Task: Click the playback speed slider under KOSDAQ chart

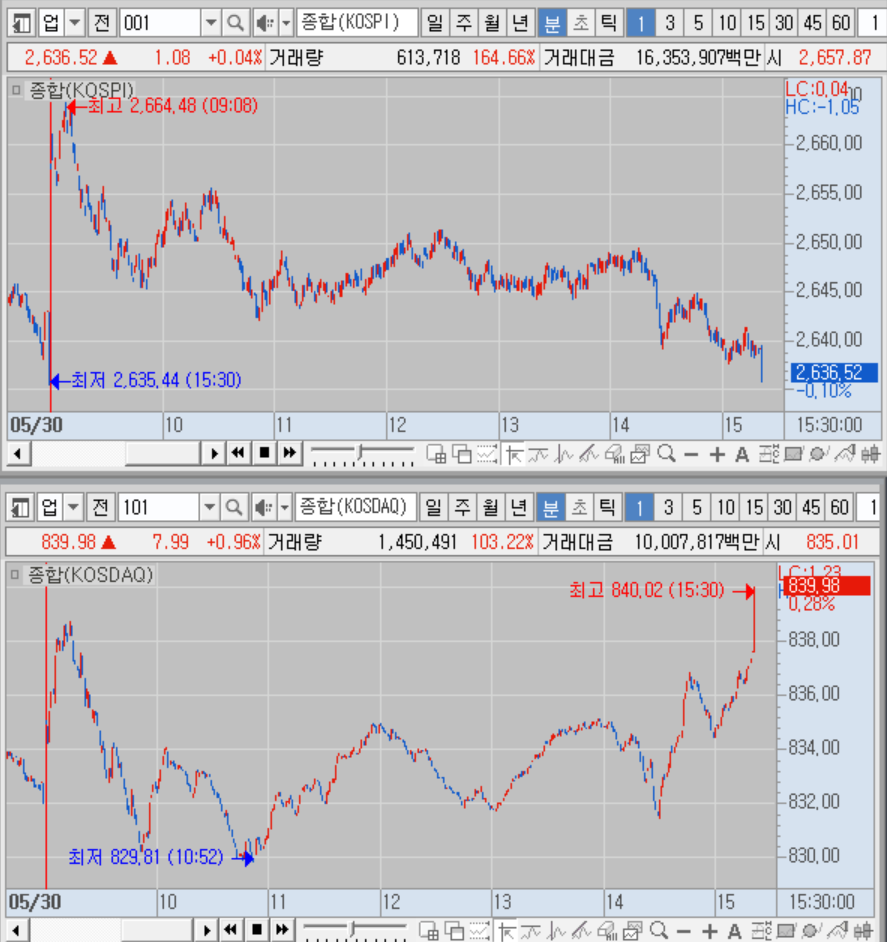Action: coord(355,931)
